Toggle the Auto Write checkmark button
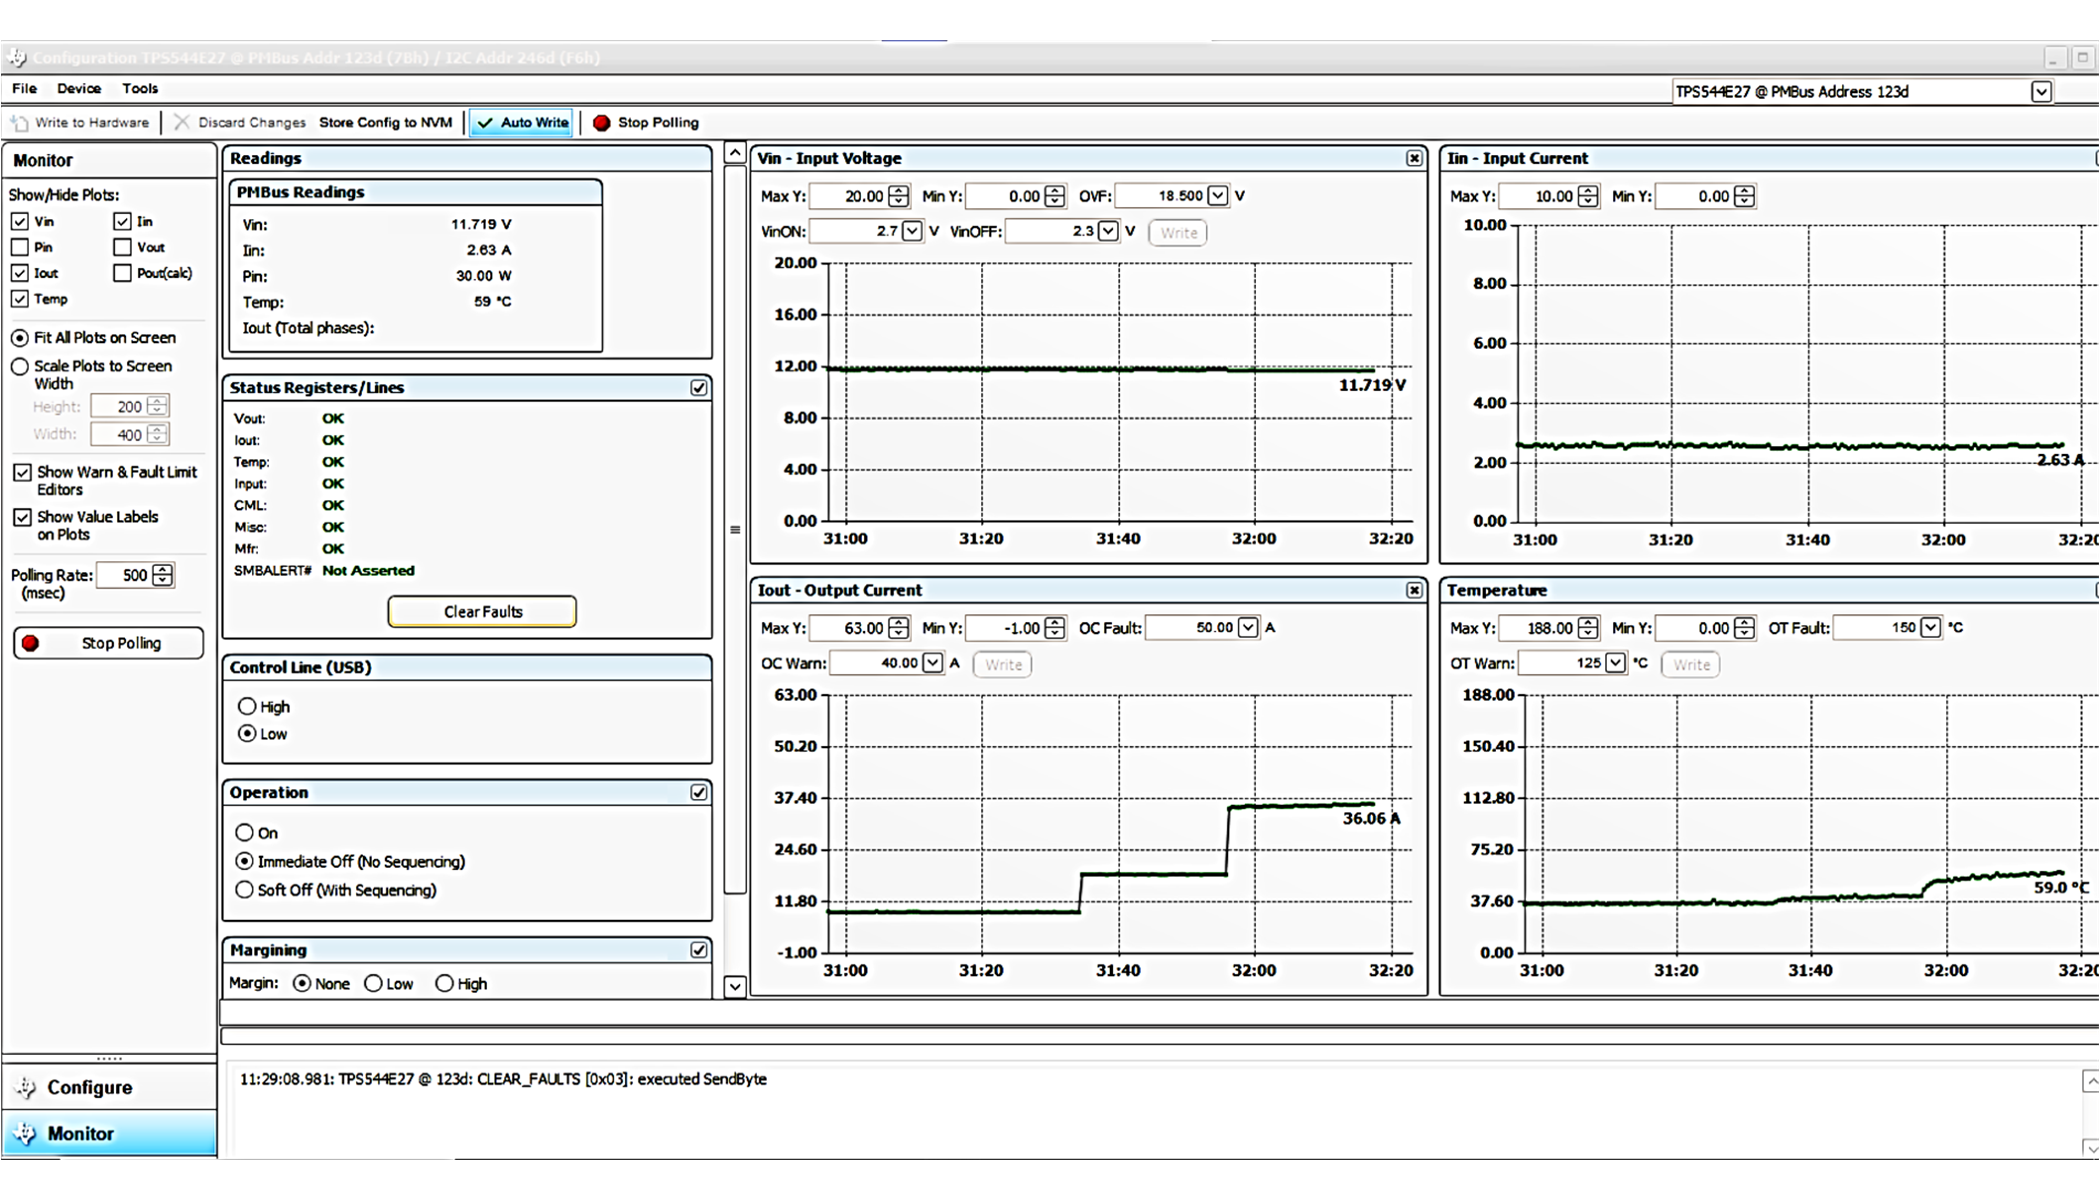Viewport: 2100px width, 1200px height. [x=522, y=122]
